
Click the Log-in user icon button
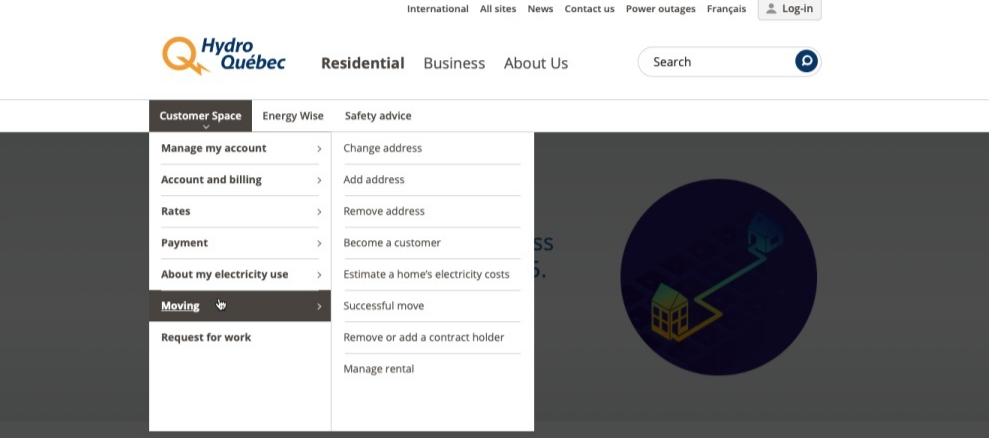[x=789, y=9]
